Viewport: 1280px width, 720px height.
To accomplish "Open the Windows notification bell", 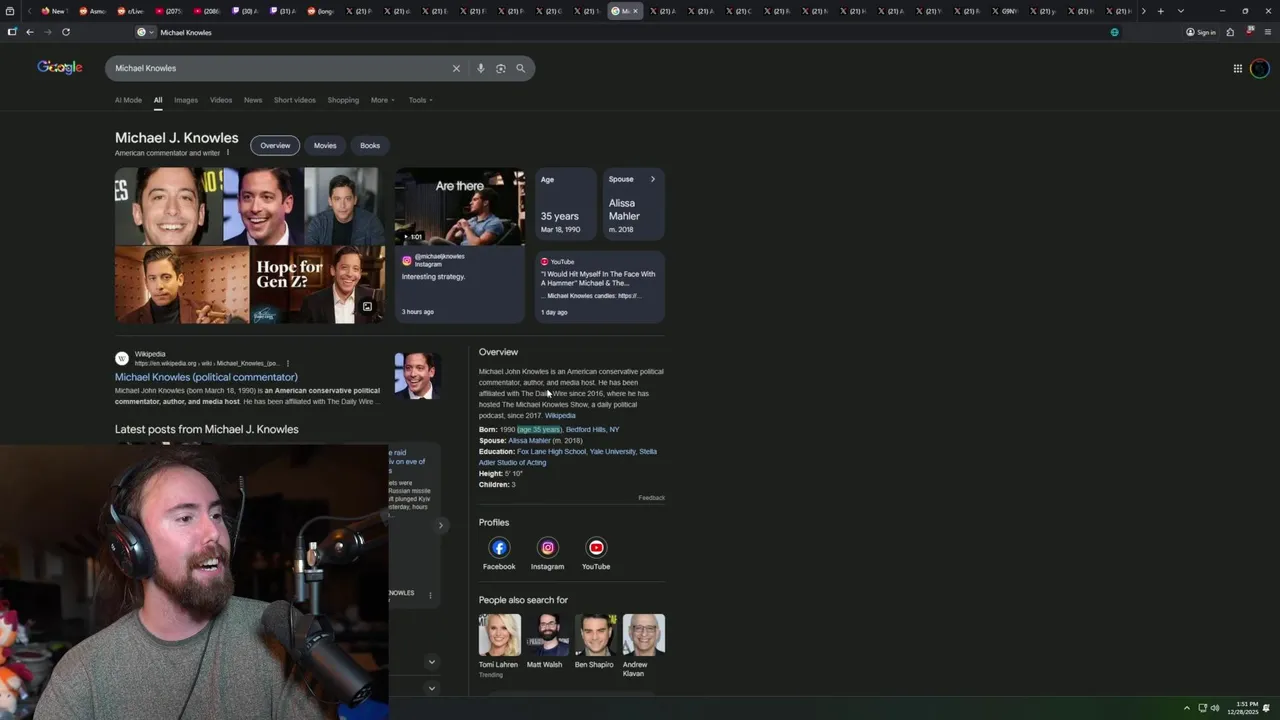I will [1266, 708].
